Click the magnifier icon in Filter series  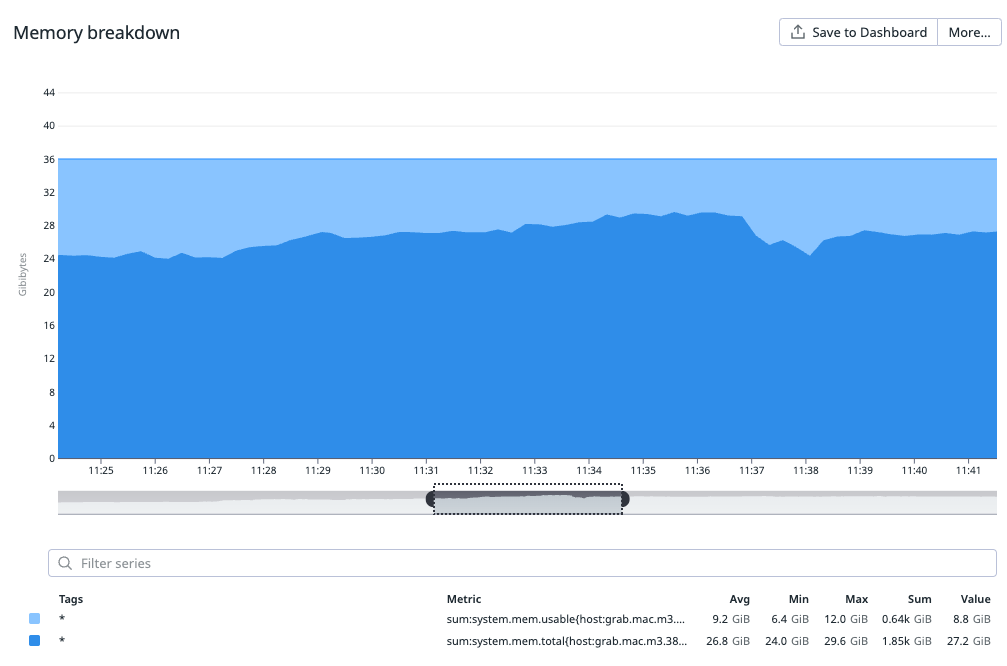tap(65, 563)
